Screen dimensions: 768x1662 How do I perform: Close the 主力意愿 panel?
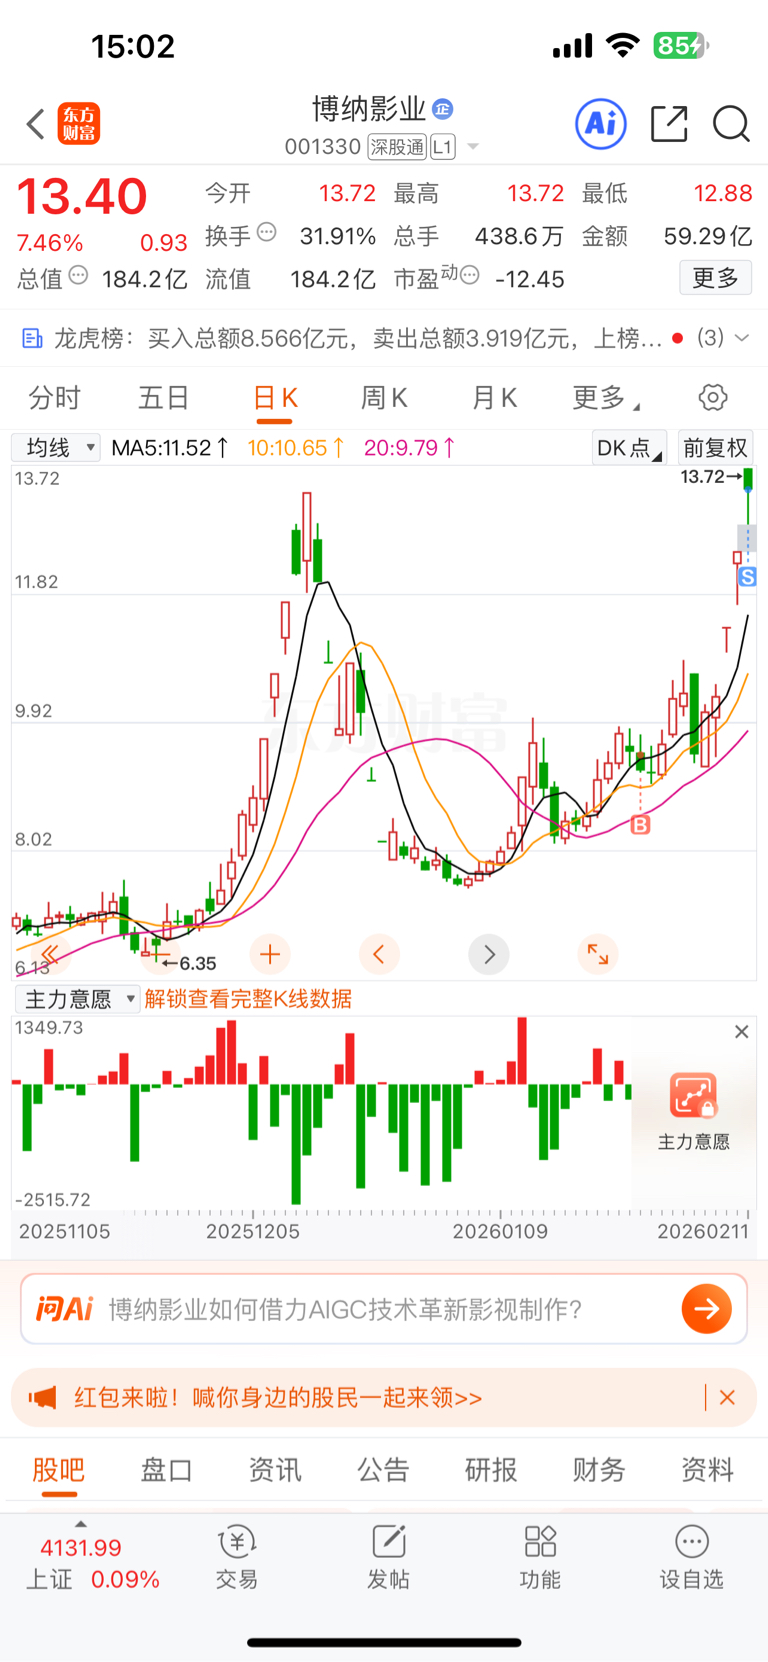point(741,1032)
